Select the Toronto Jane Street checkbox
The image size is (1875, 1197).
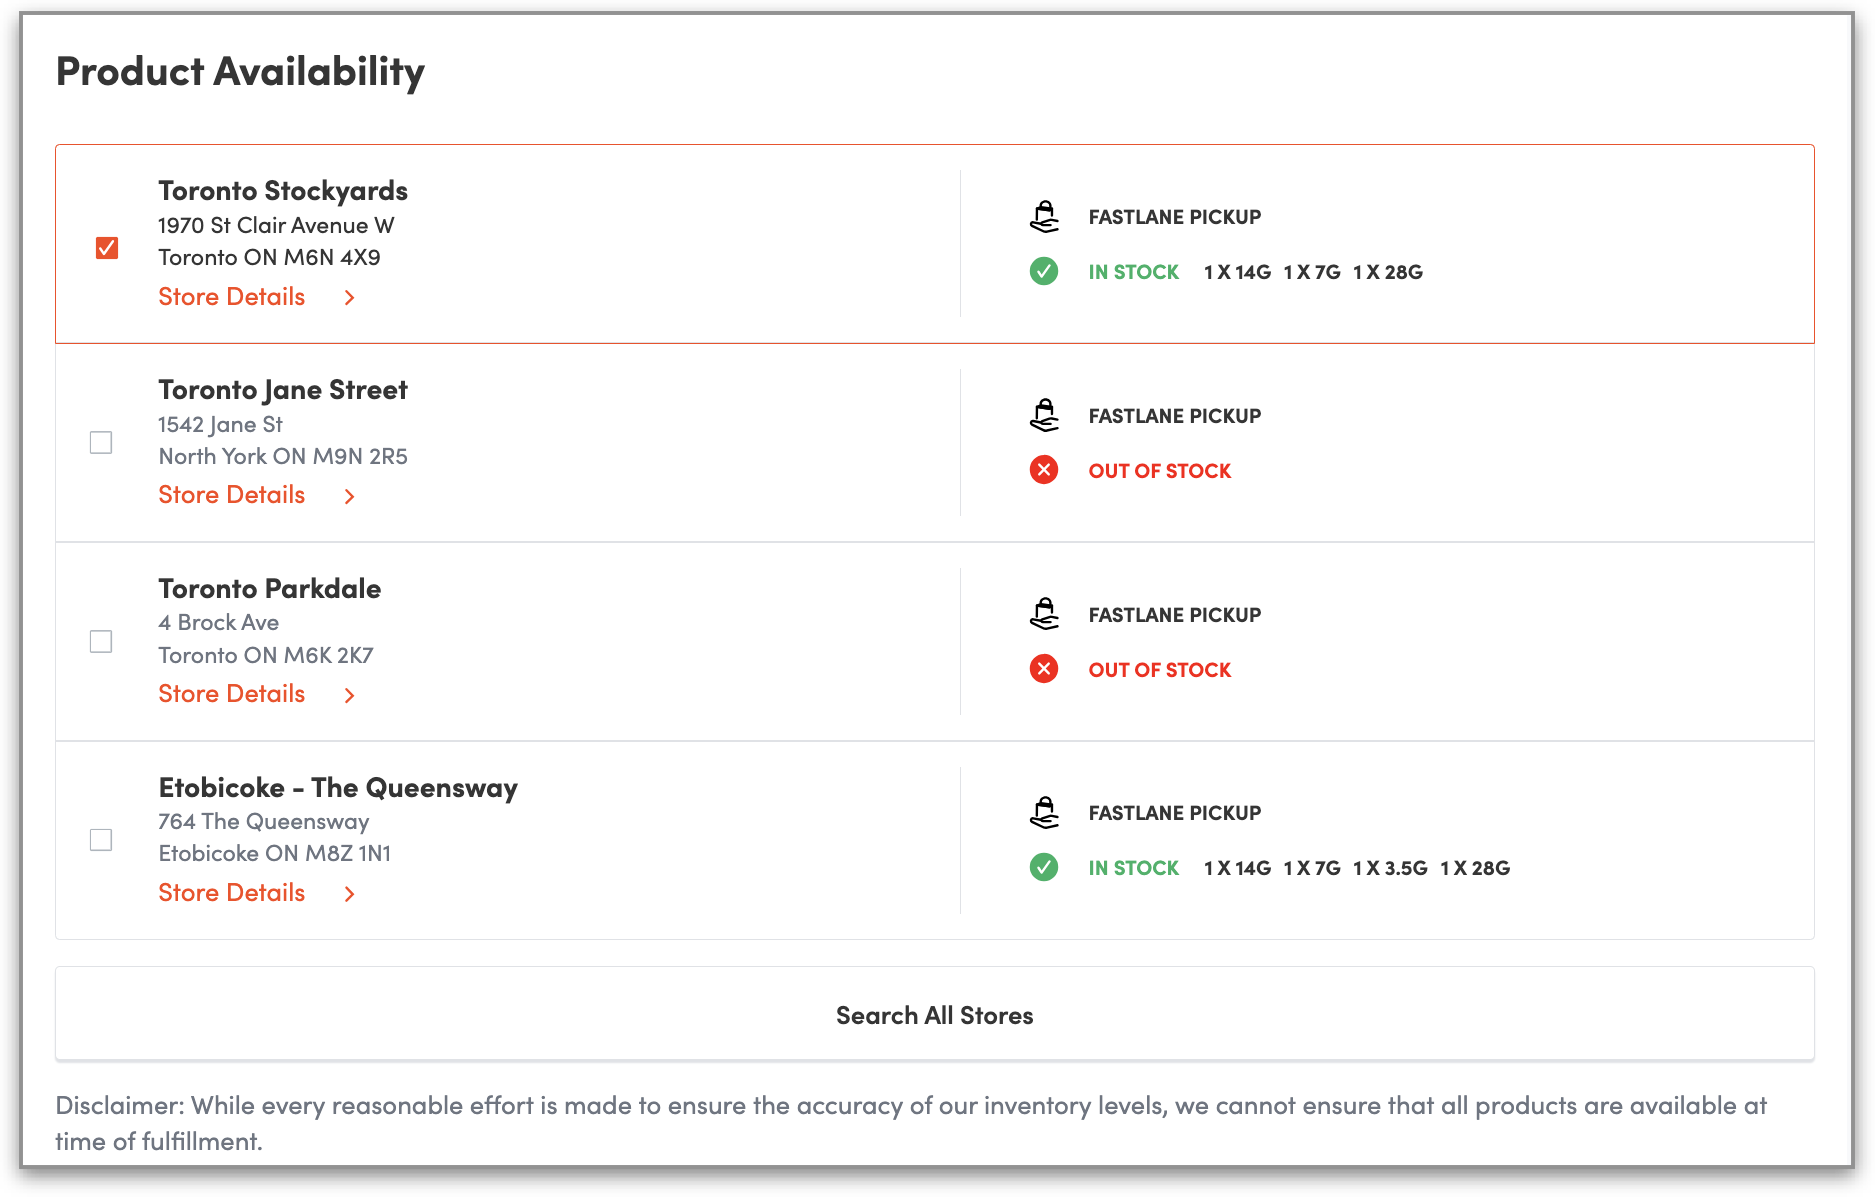[101, 442]
